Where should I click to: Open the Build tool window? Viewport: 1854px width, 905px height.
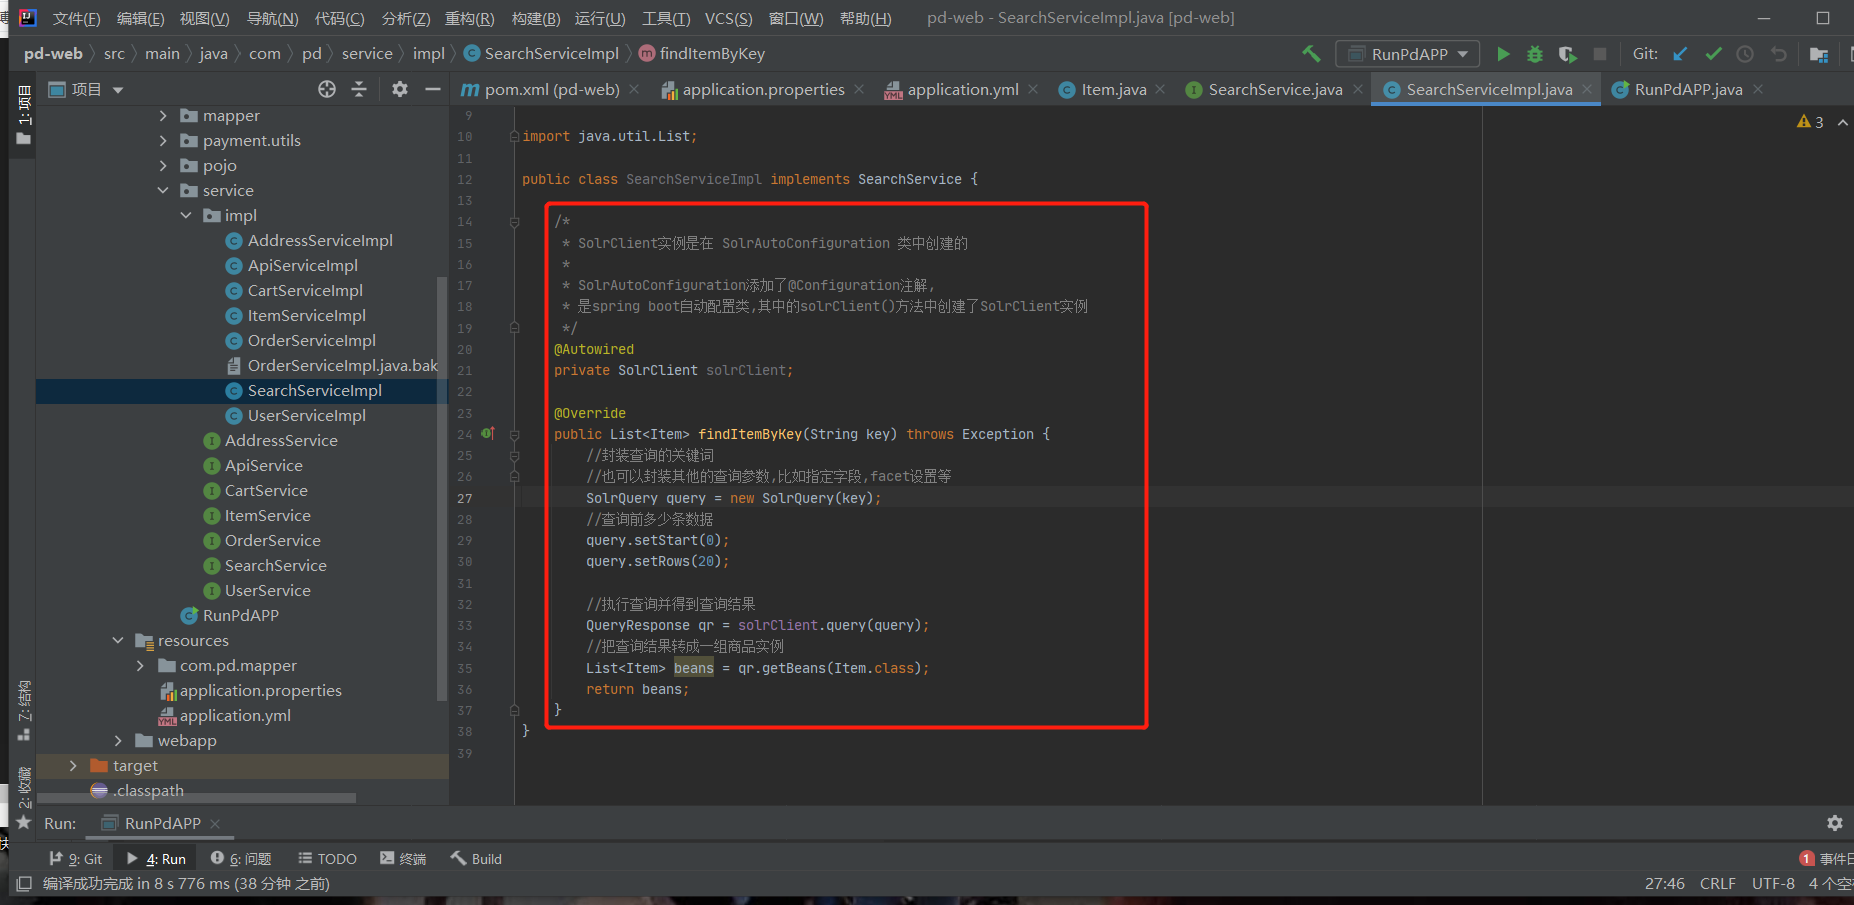(x=476, y=859)
